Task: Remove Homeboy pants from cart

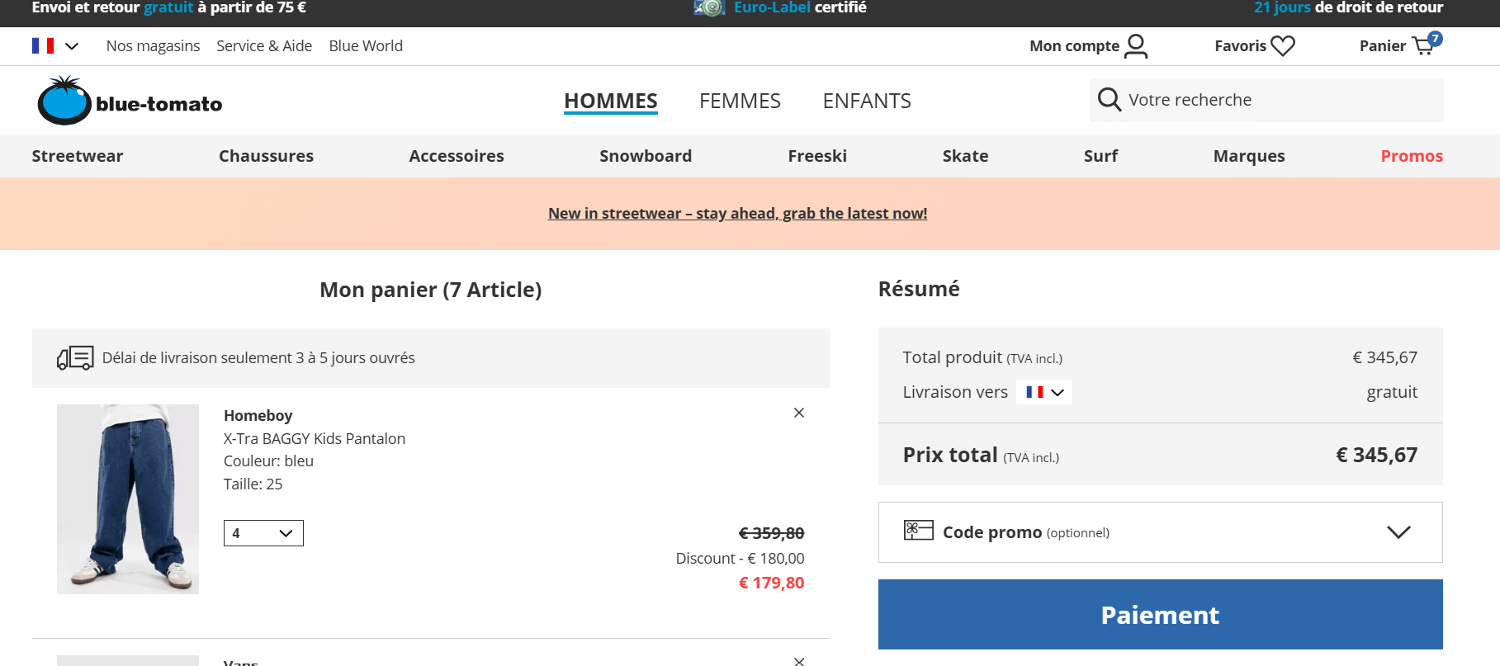Action: pyautogui.click(x=799, y=413)
